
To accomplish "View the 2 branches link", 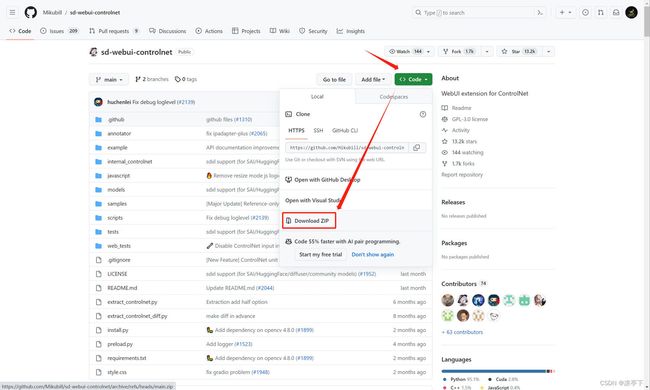I will 152,79.
